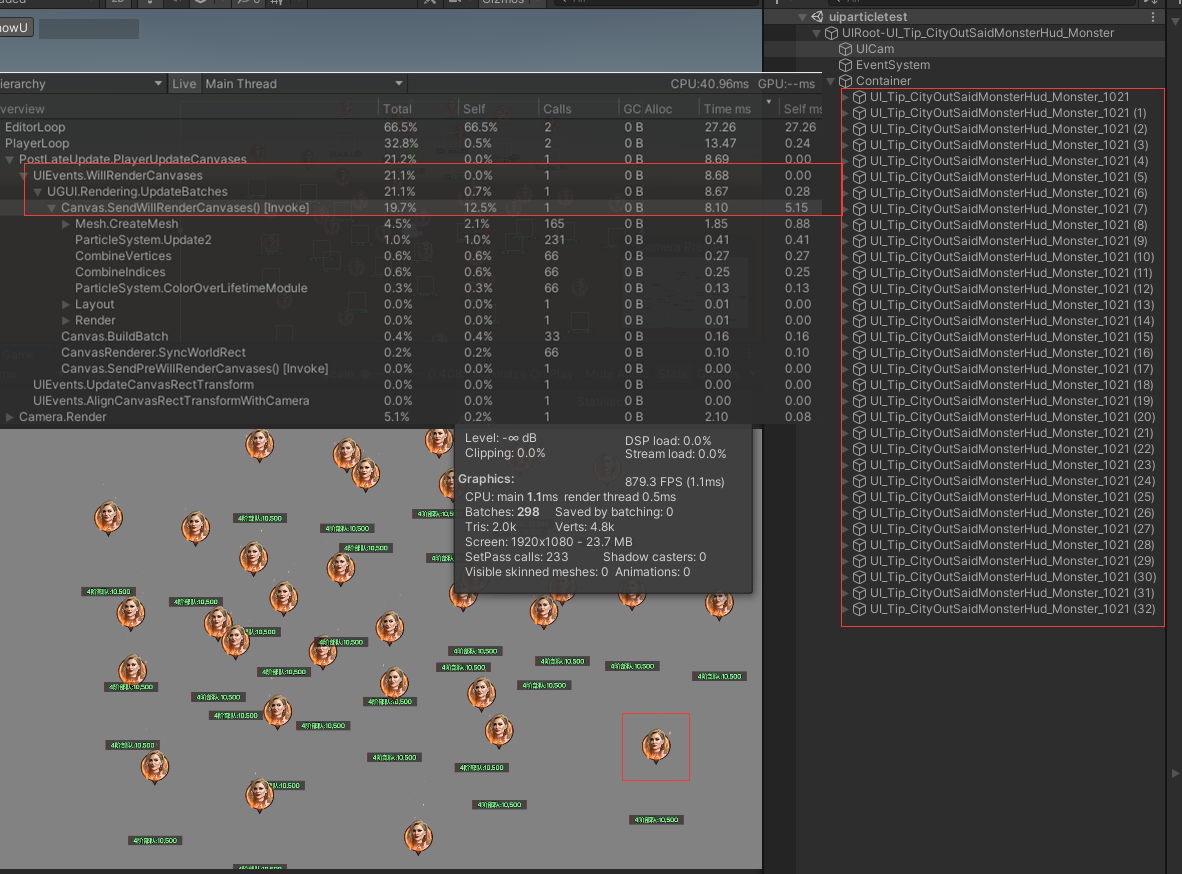Expand the Mesh.CreateMesh profiler row
The height and width of the screenshot is (874, 1182).
tap(66, 224)
